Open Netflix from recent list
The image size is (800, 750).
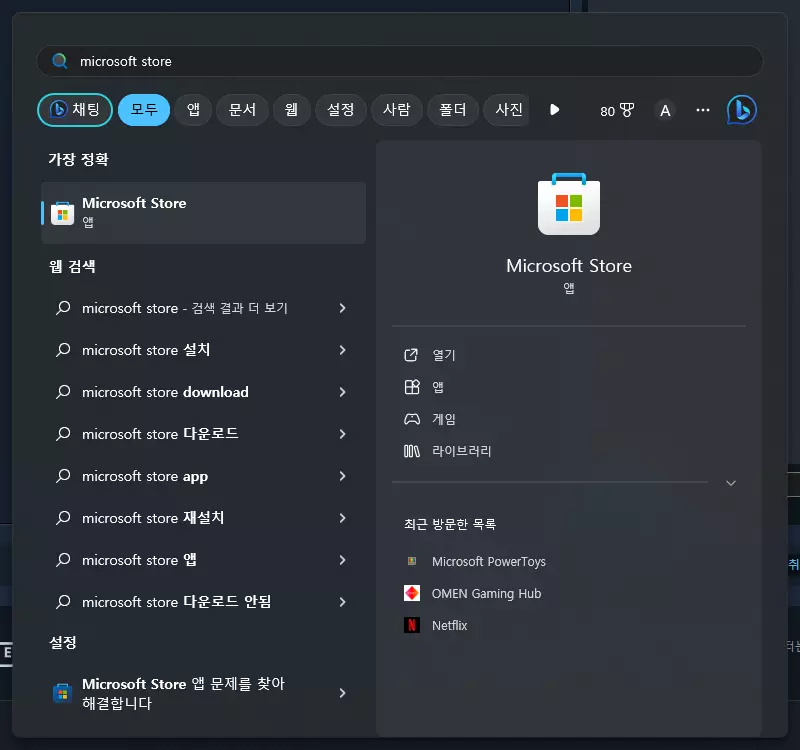point(449,625)
